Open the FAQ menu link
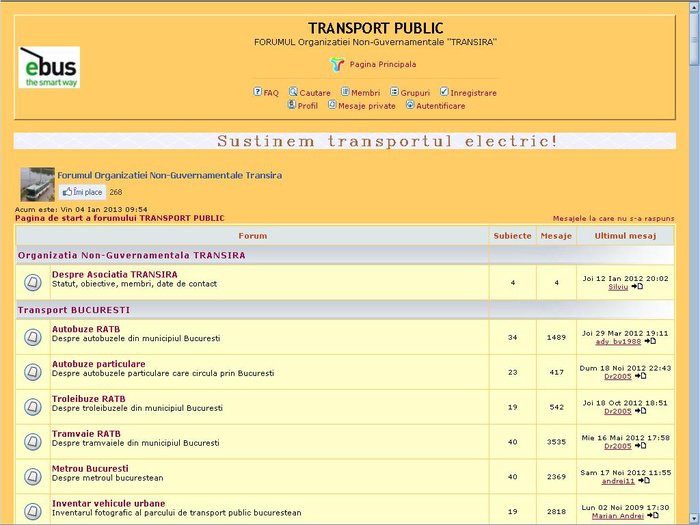This screenshot has width=700, height=525. point(271,93)
